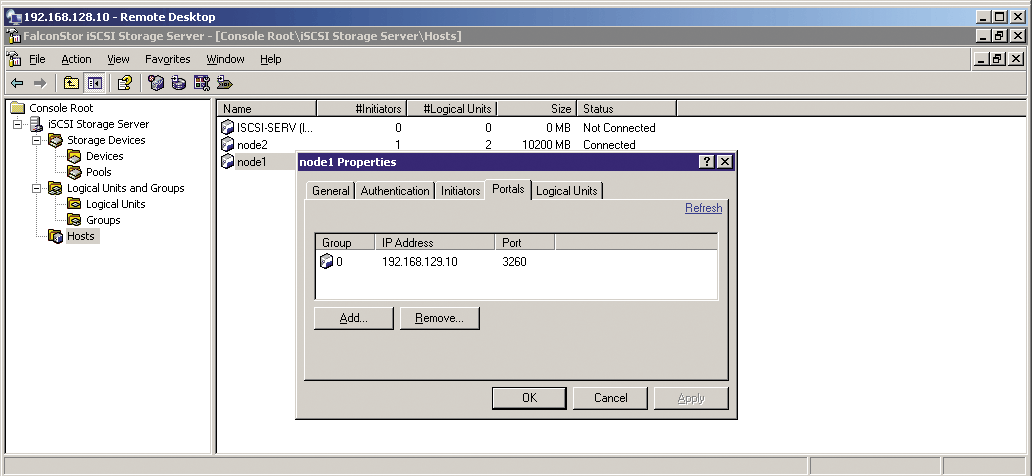
Task: Select Console Root in the tree
Action: point(61,108)
